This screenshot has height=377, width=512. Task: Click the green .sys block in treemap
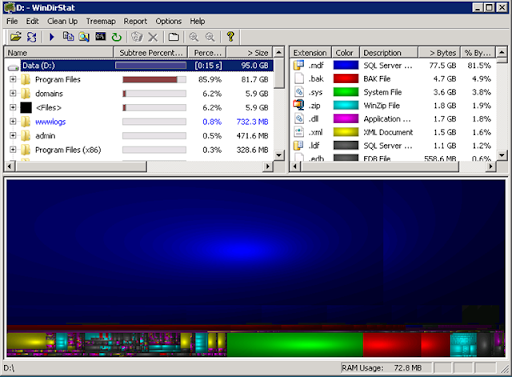click(295, 345)
